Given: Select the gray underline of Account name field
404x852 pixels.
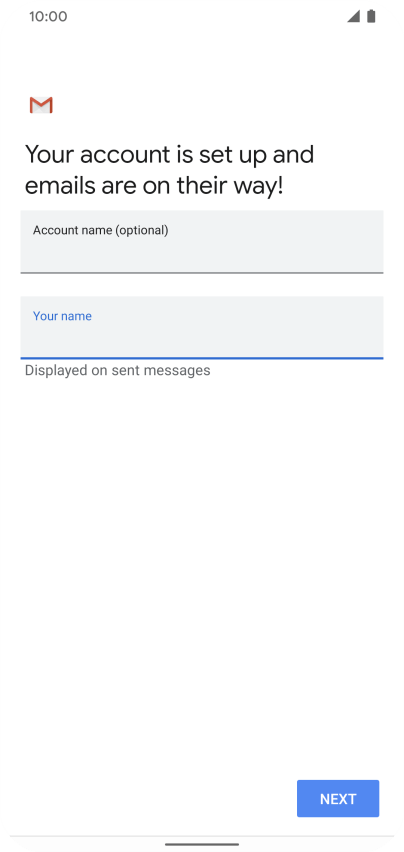Looking at the screenshot, I should click(x=202, y=272).
